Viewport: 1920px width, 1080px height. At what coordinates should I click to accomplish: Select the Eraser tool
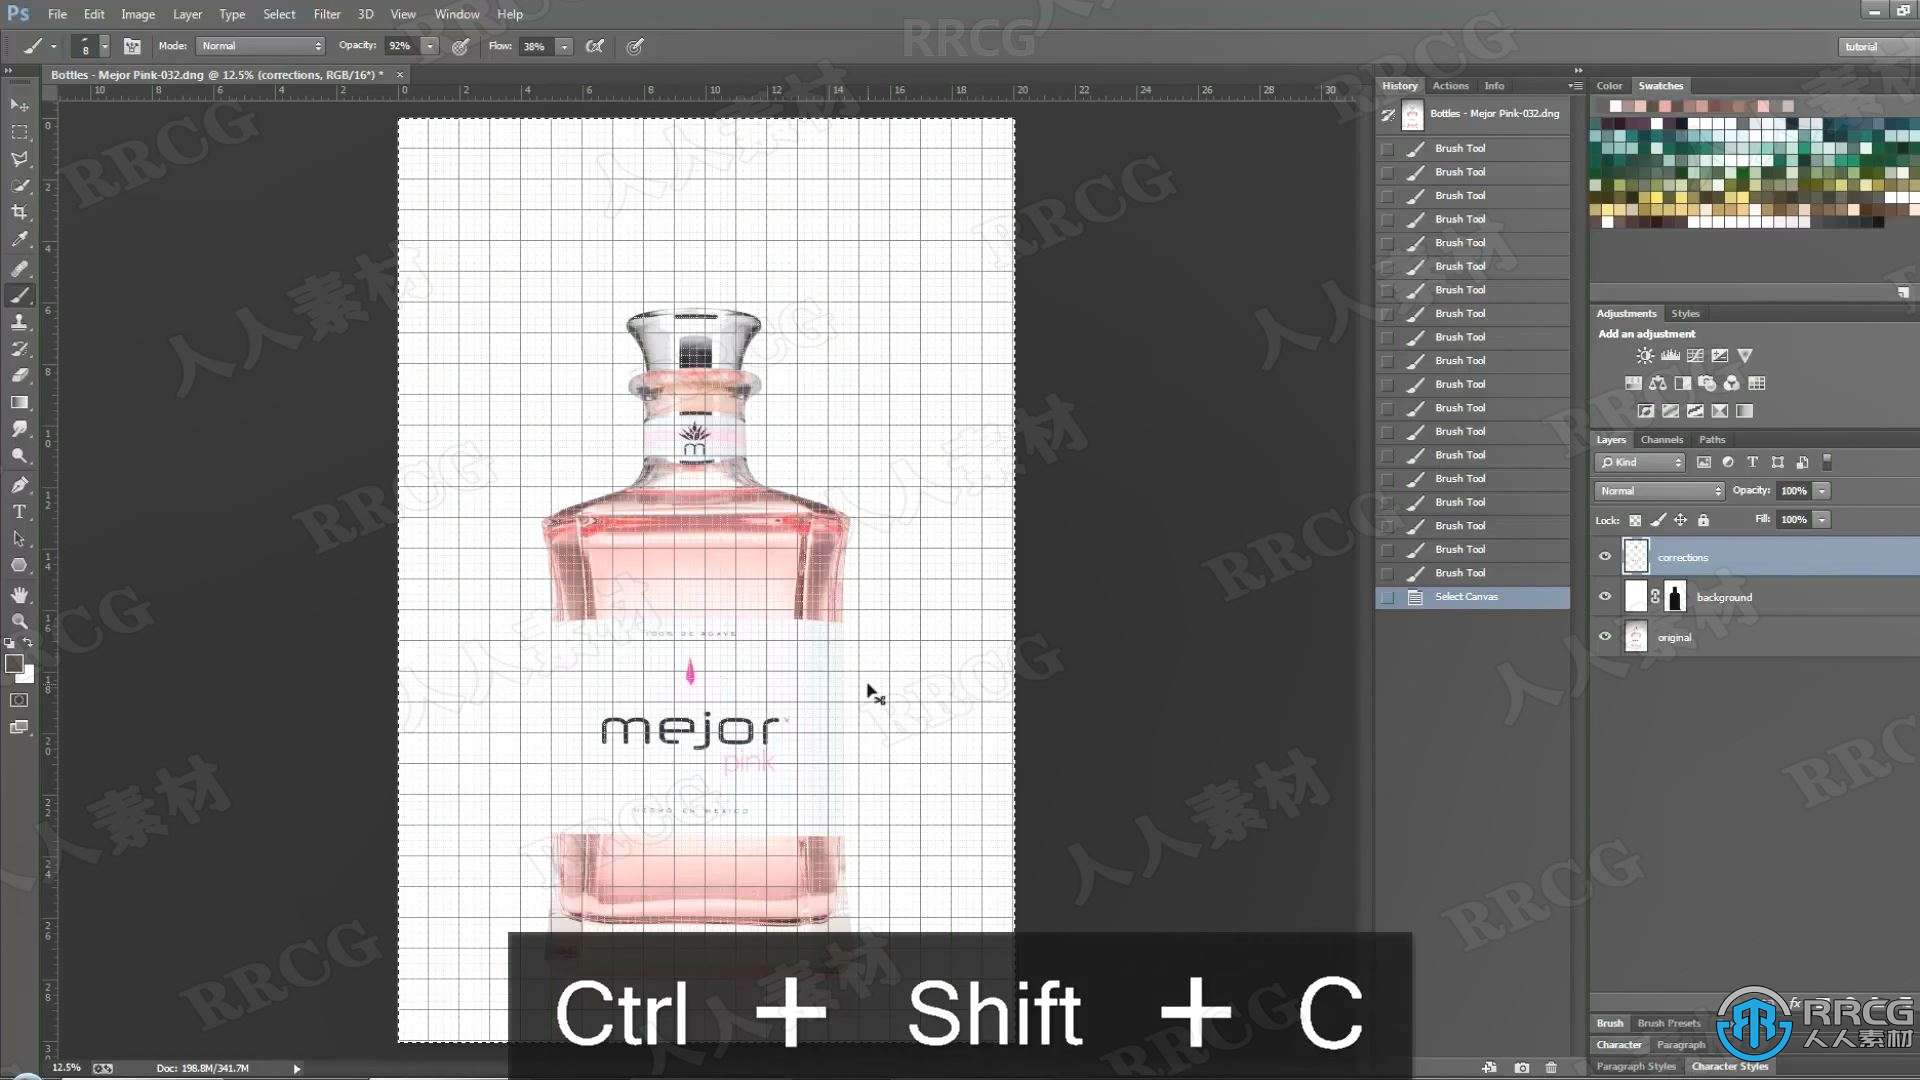pos(19,375)
